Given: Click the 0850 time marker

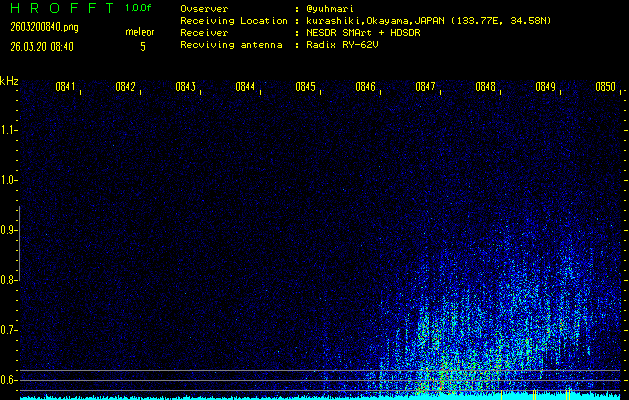Looking at the screenshot, I should 605,87.
